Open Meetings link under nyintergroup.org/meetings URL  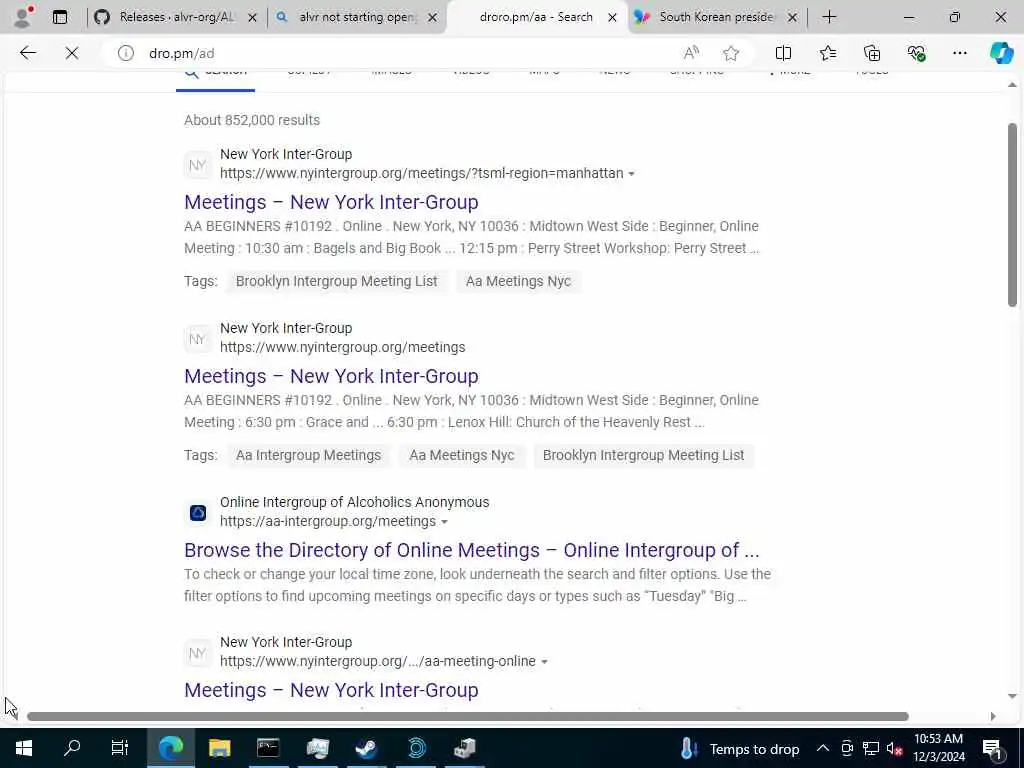pos(331,376)
